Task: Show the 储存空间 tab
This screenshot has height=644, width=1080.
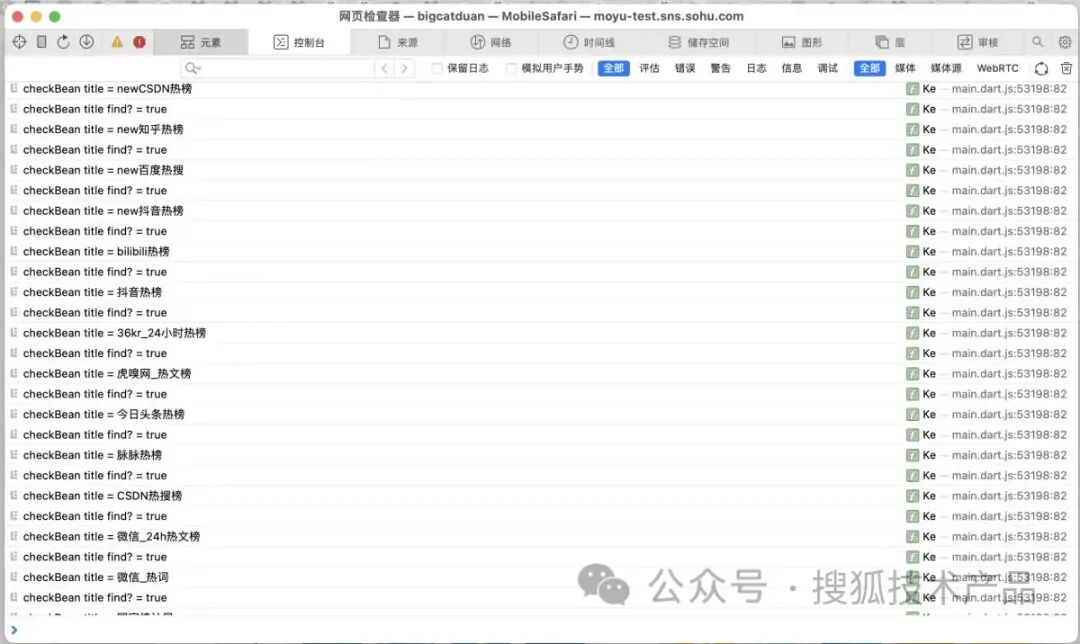Action: click(698, 42)
